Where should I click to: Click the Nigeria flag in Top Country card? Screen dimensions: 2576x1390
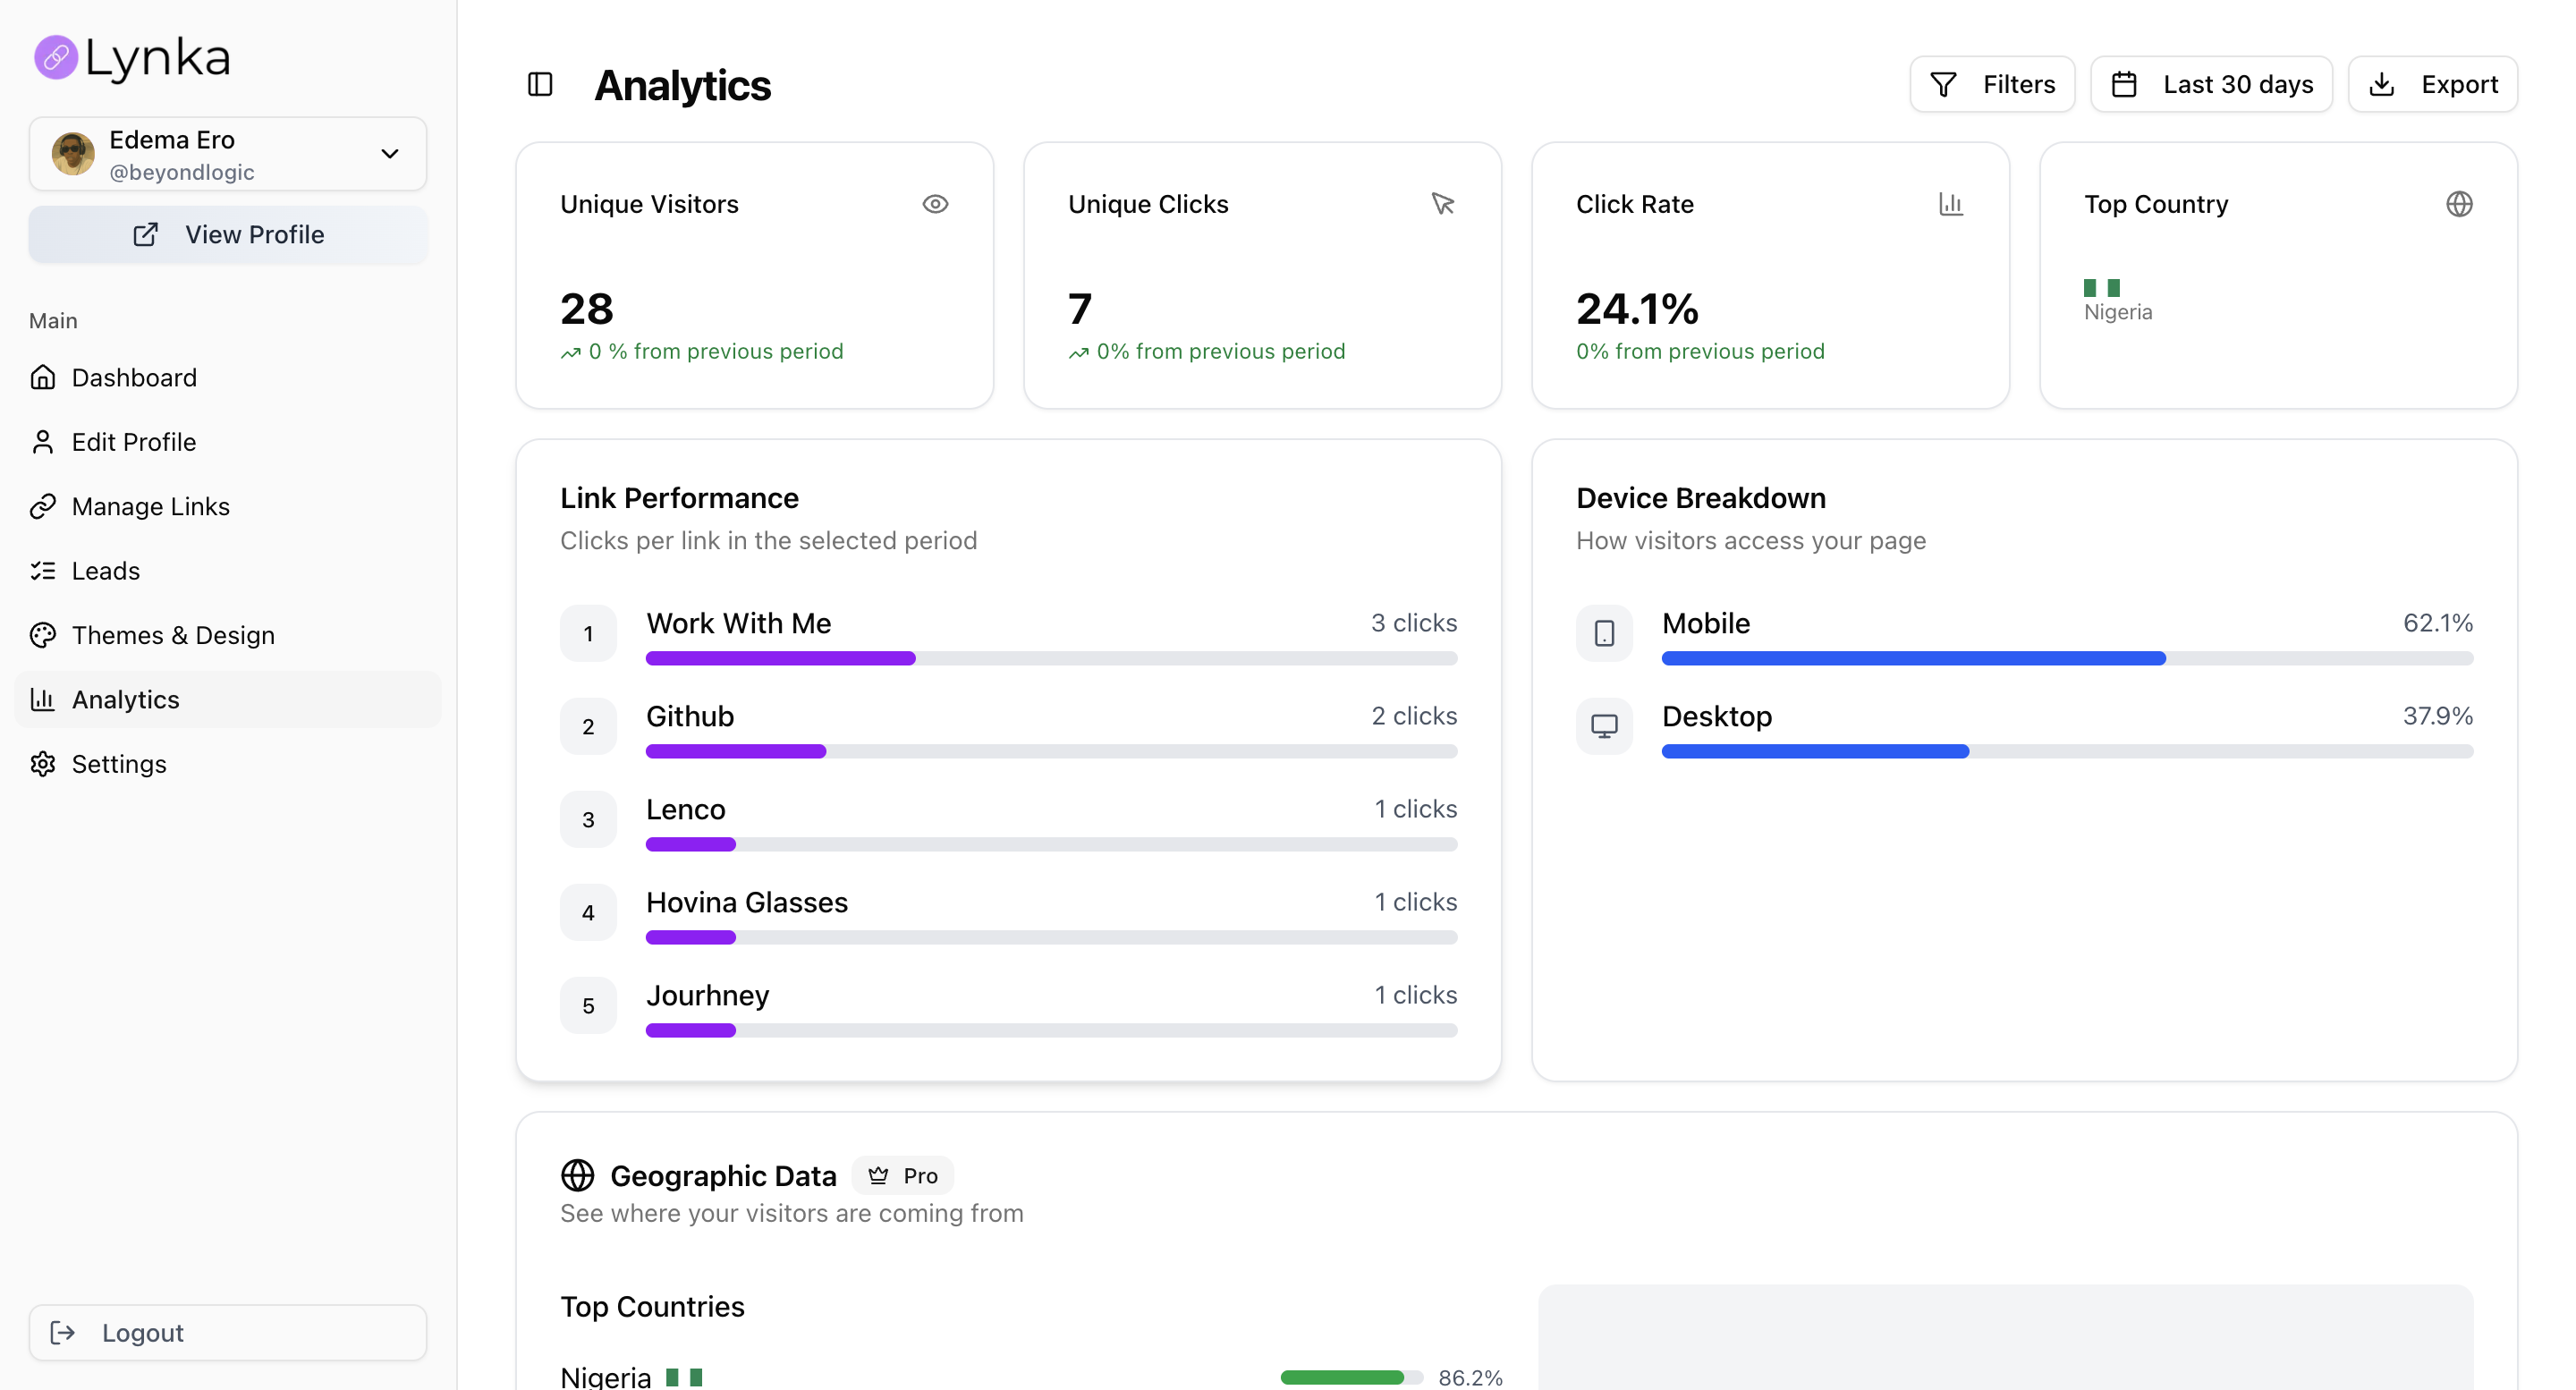2101,288
